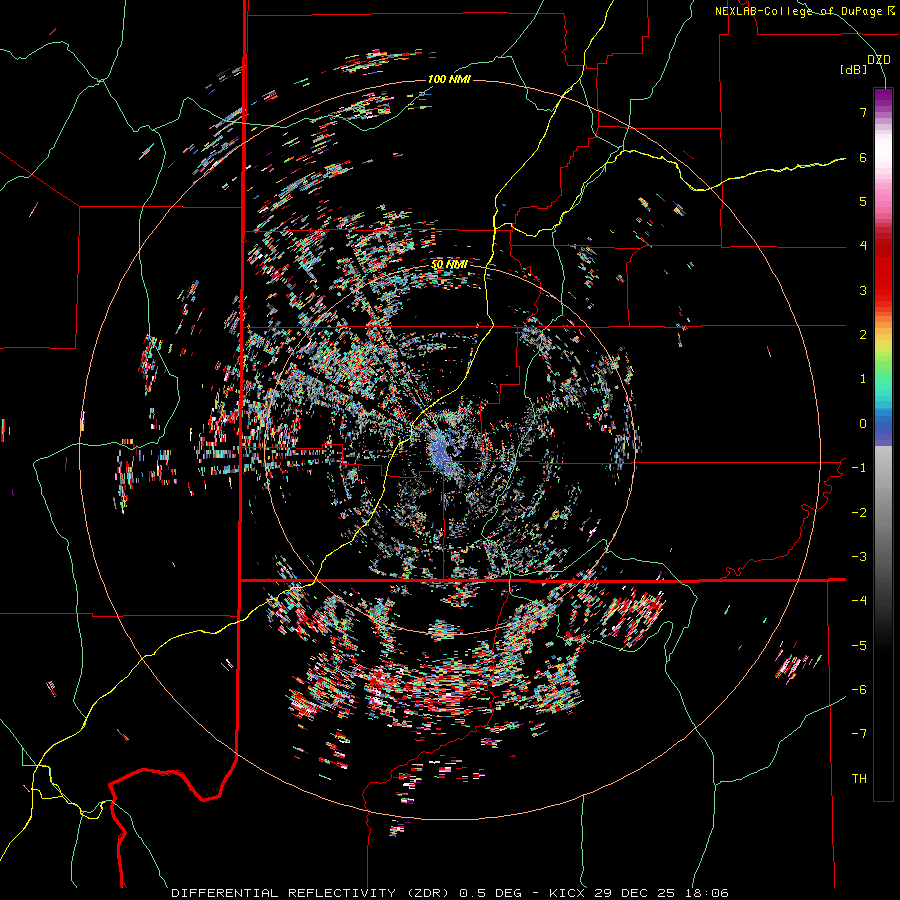Click the KICX station identifier
This screenshot has width=900, height=900.
pos(569,893)
